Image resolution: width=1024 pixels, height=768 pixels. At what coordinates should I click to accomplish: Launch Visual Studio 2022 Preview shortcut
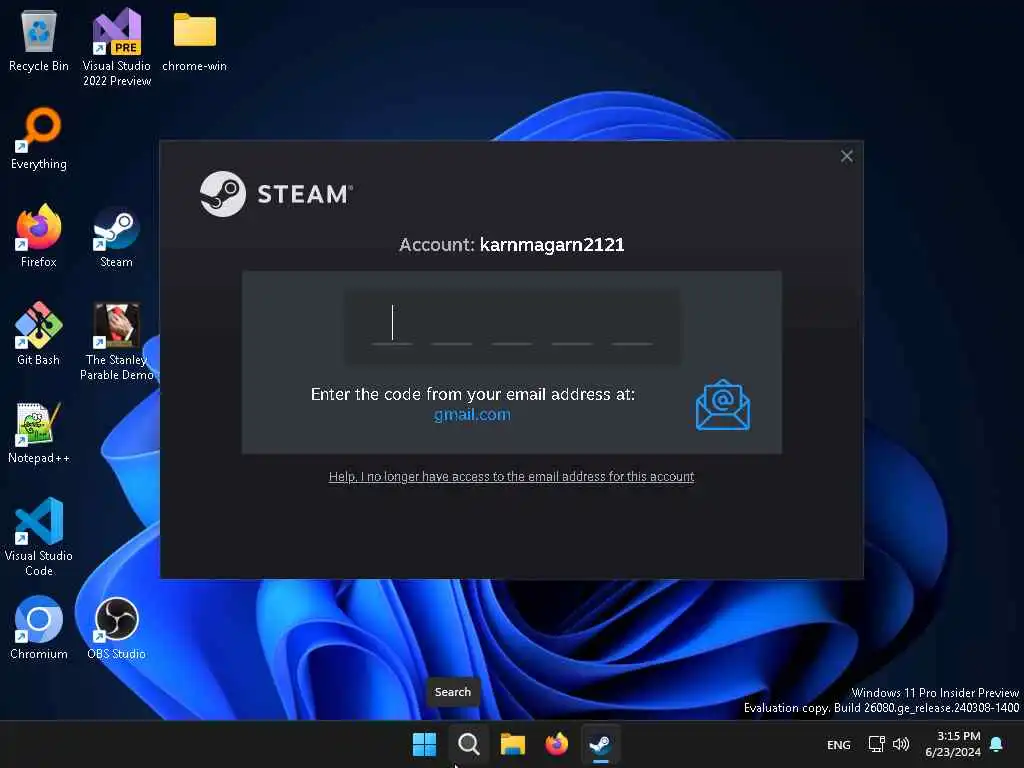coord(117,47)
